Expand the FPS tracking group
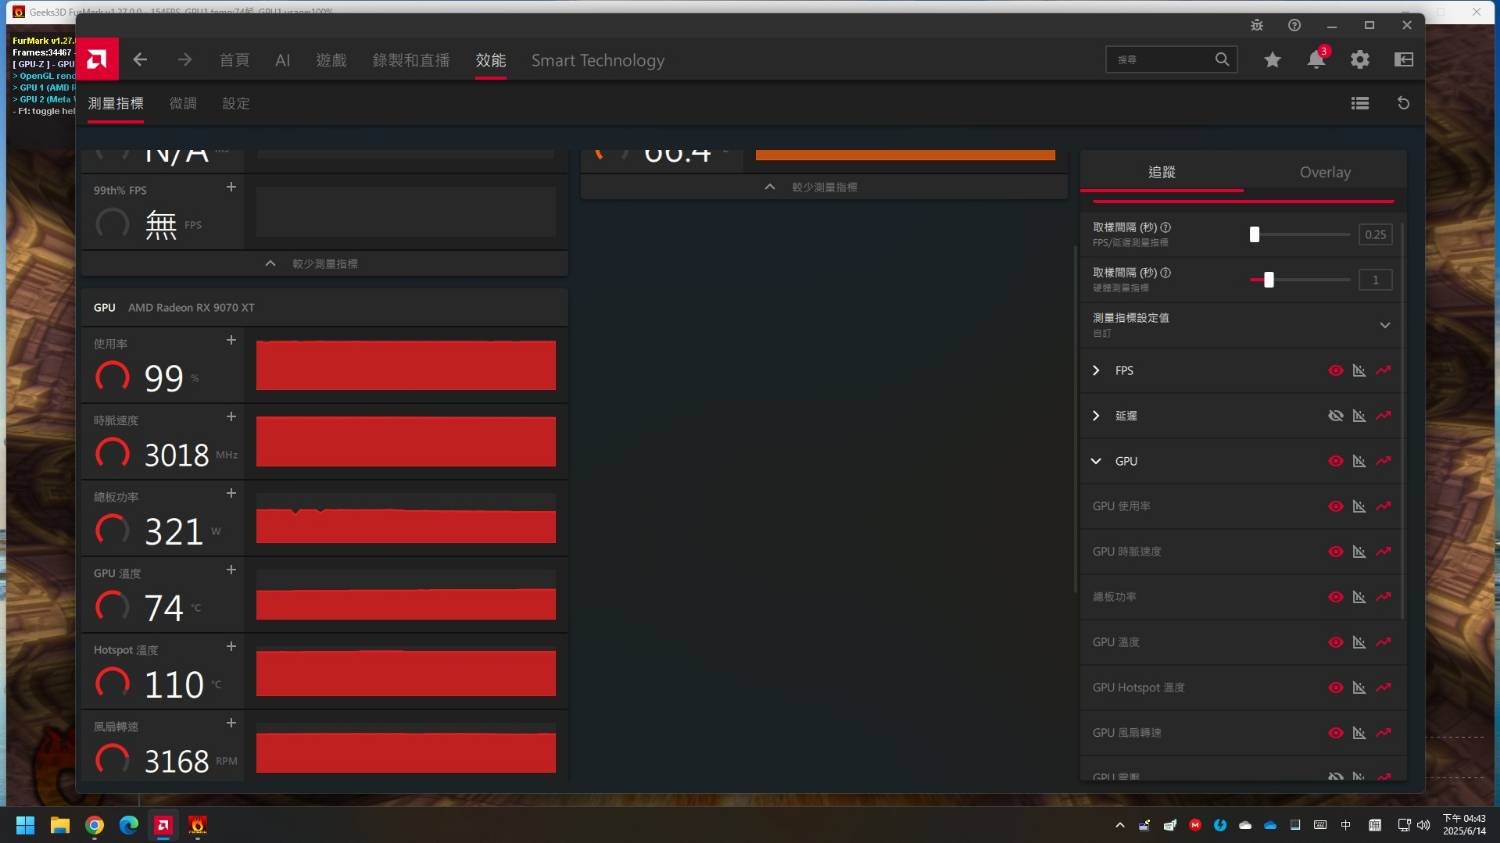Screen dimensions: 1500x843 (1096, 370)
